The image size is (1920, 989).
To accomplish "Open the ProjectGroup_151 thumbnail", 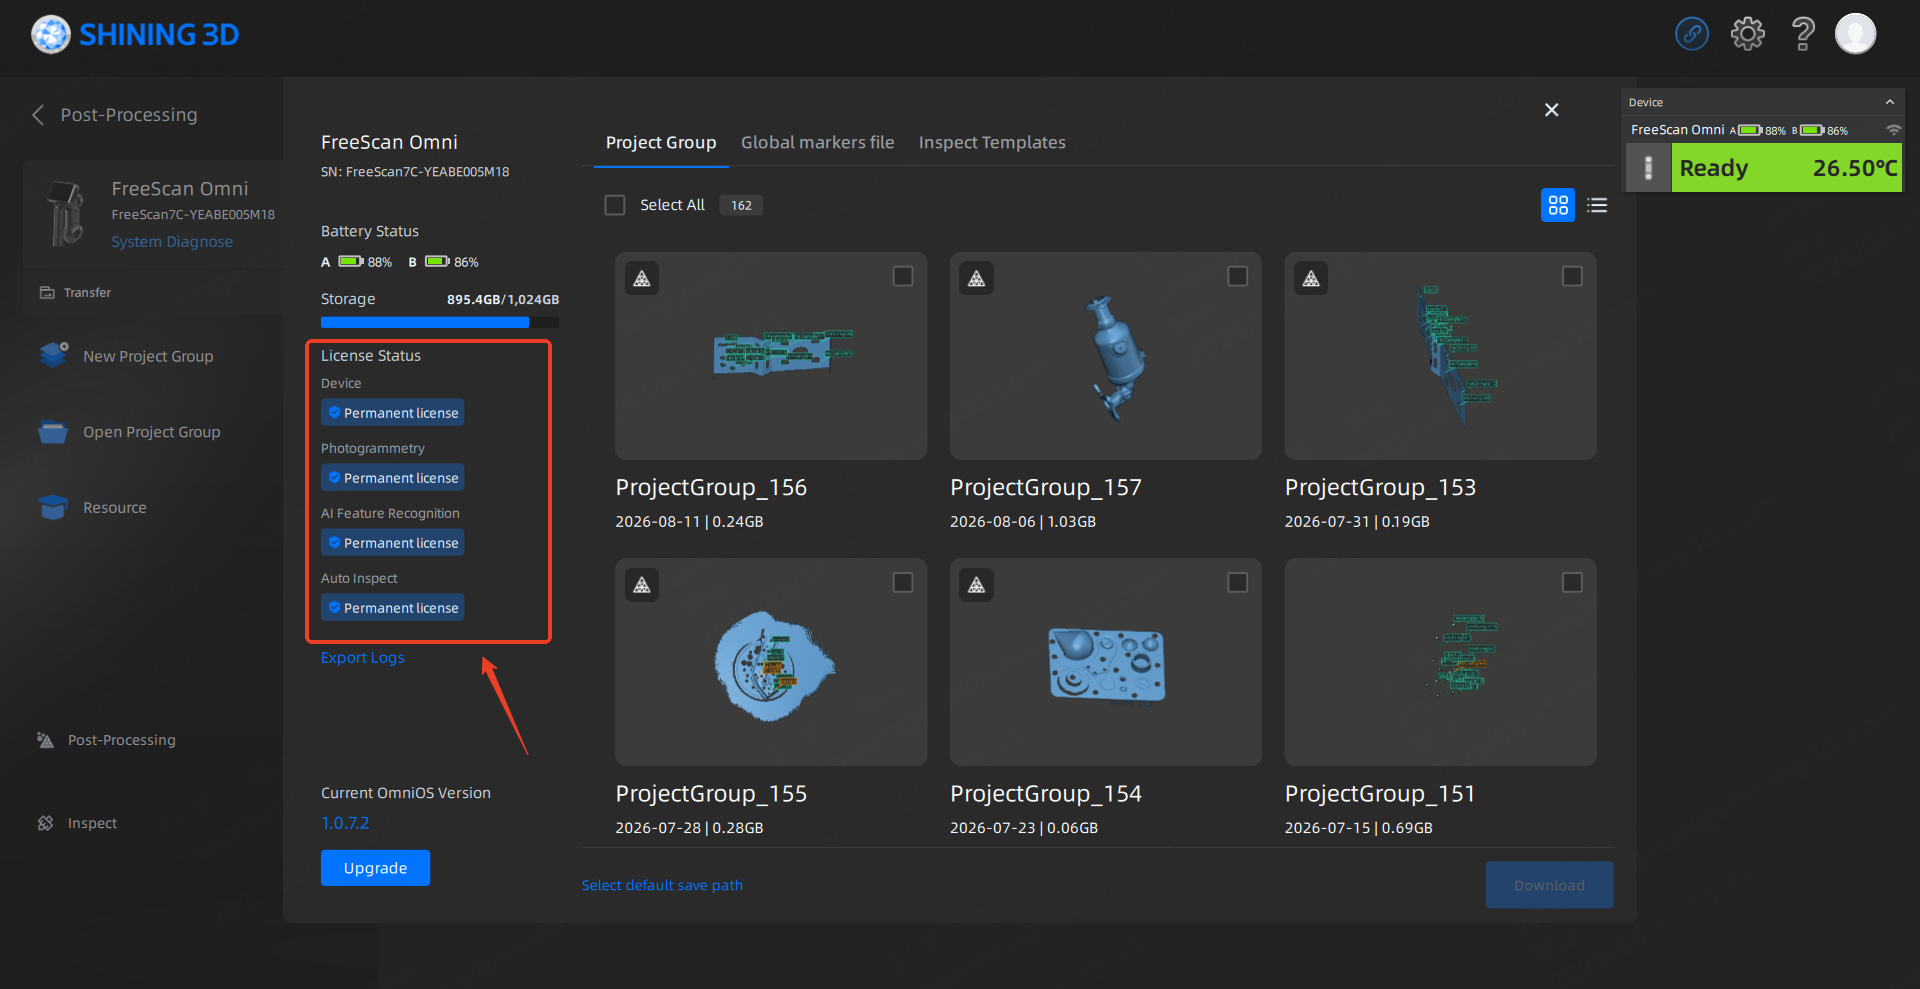I will (x=1441, y=662).
